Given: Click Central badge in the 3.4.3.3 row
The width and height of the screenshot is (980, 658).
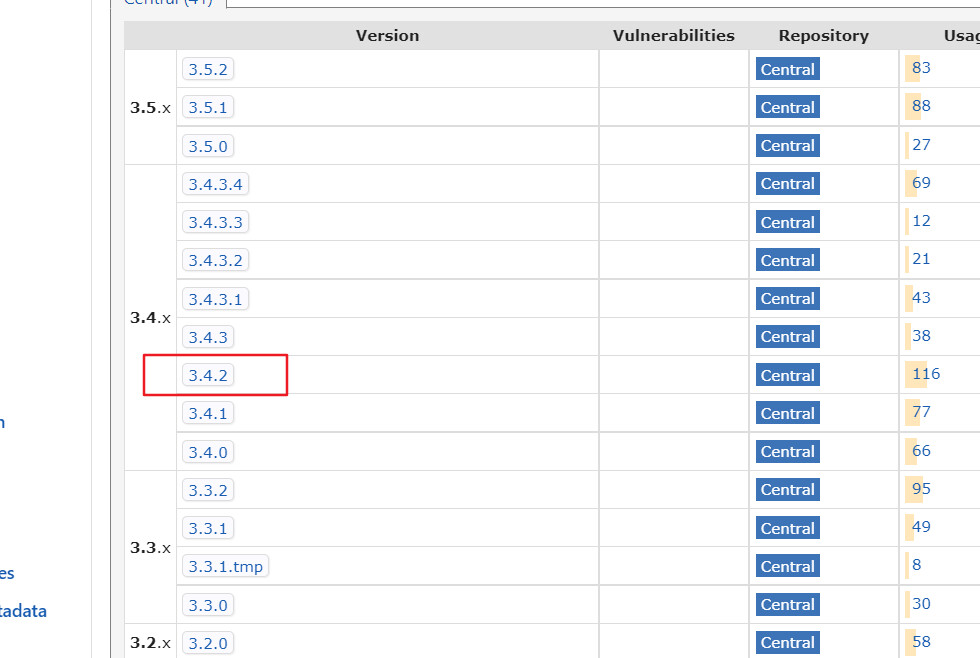Looking at the screenshot, I should (788, 222).
